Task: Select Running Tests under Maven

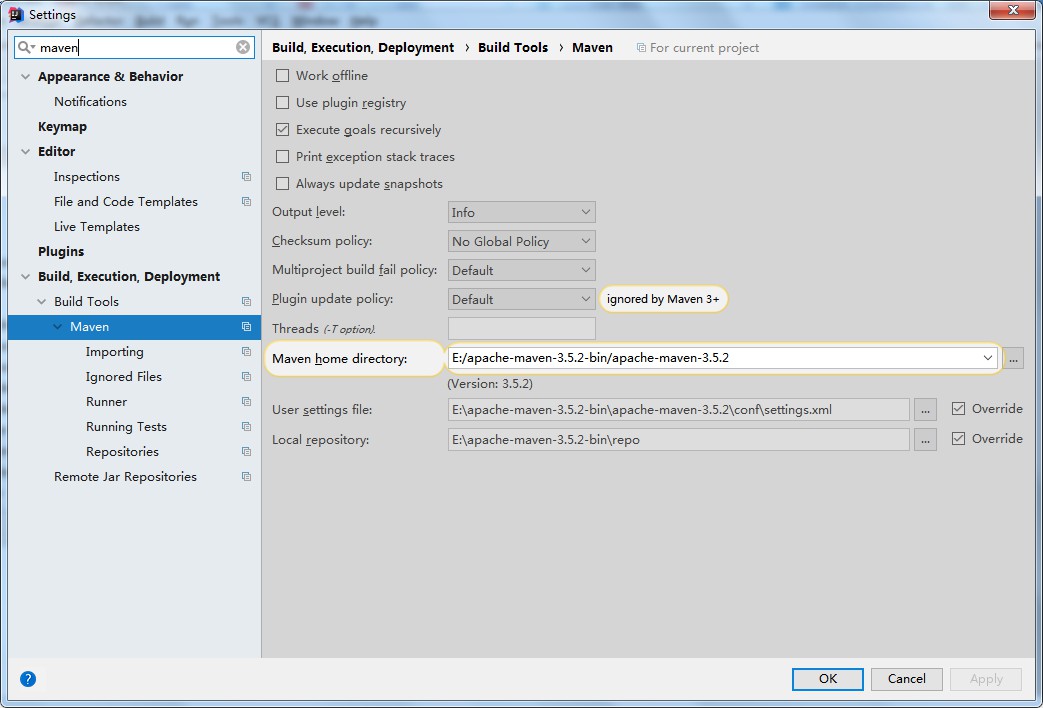Action: 126,427
